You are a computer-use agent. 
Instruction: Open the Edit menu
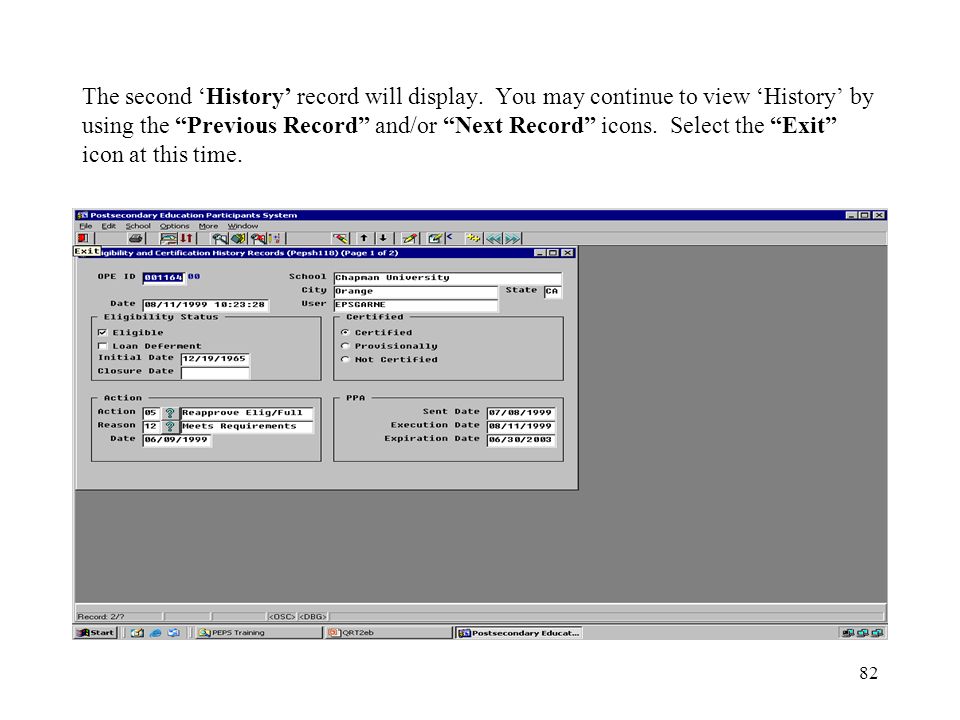[108, 226]
